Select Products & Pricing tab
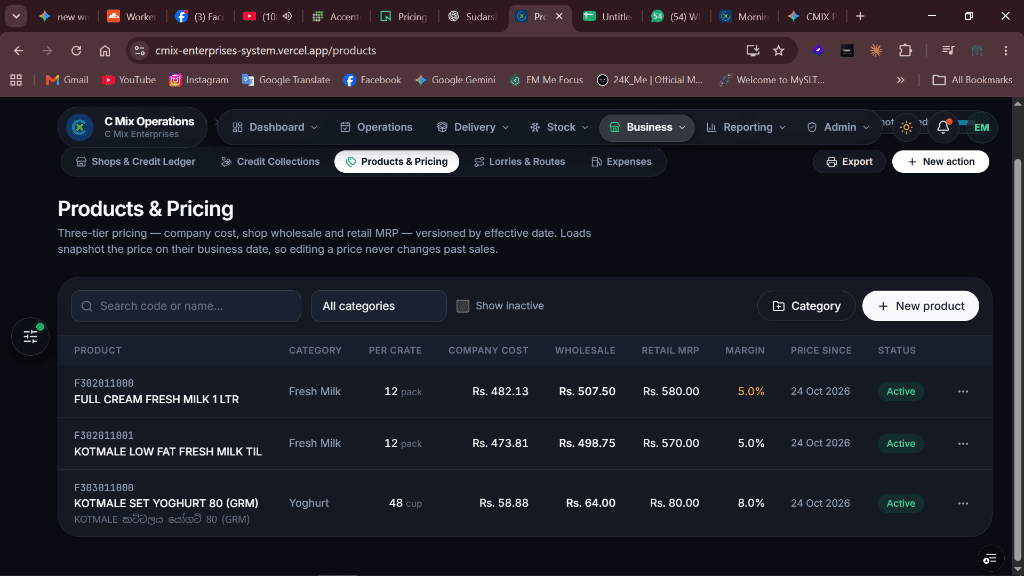Screen dimensions: 1024x576 [396, 162]
